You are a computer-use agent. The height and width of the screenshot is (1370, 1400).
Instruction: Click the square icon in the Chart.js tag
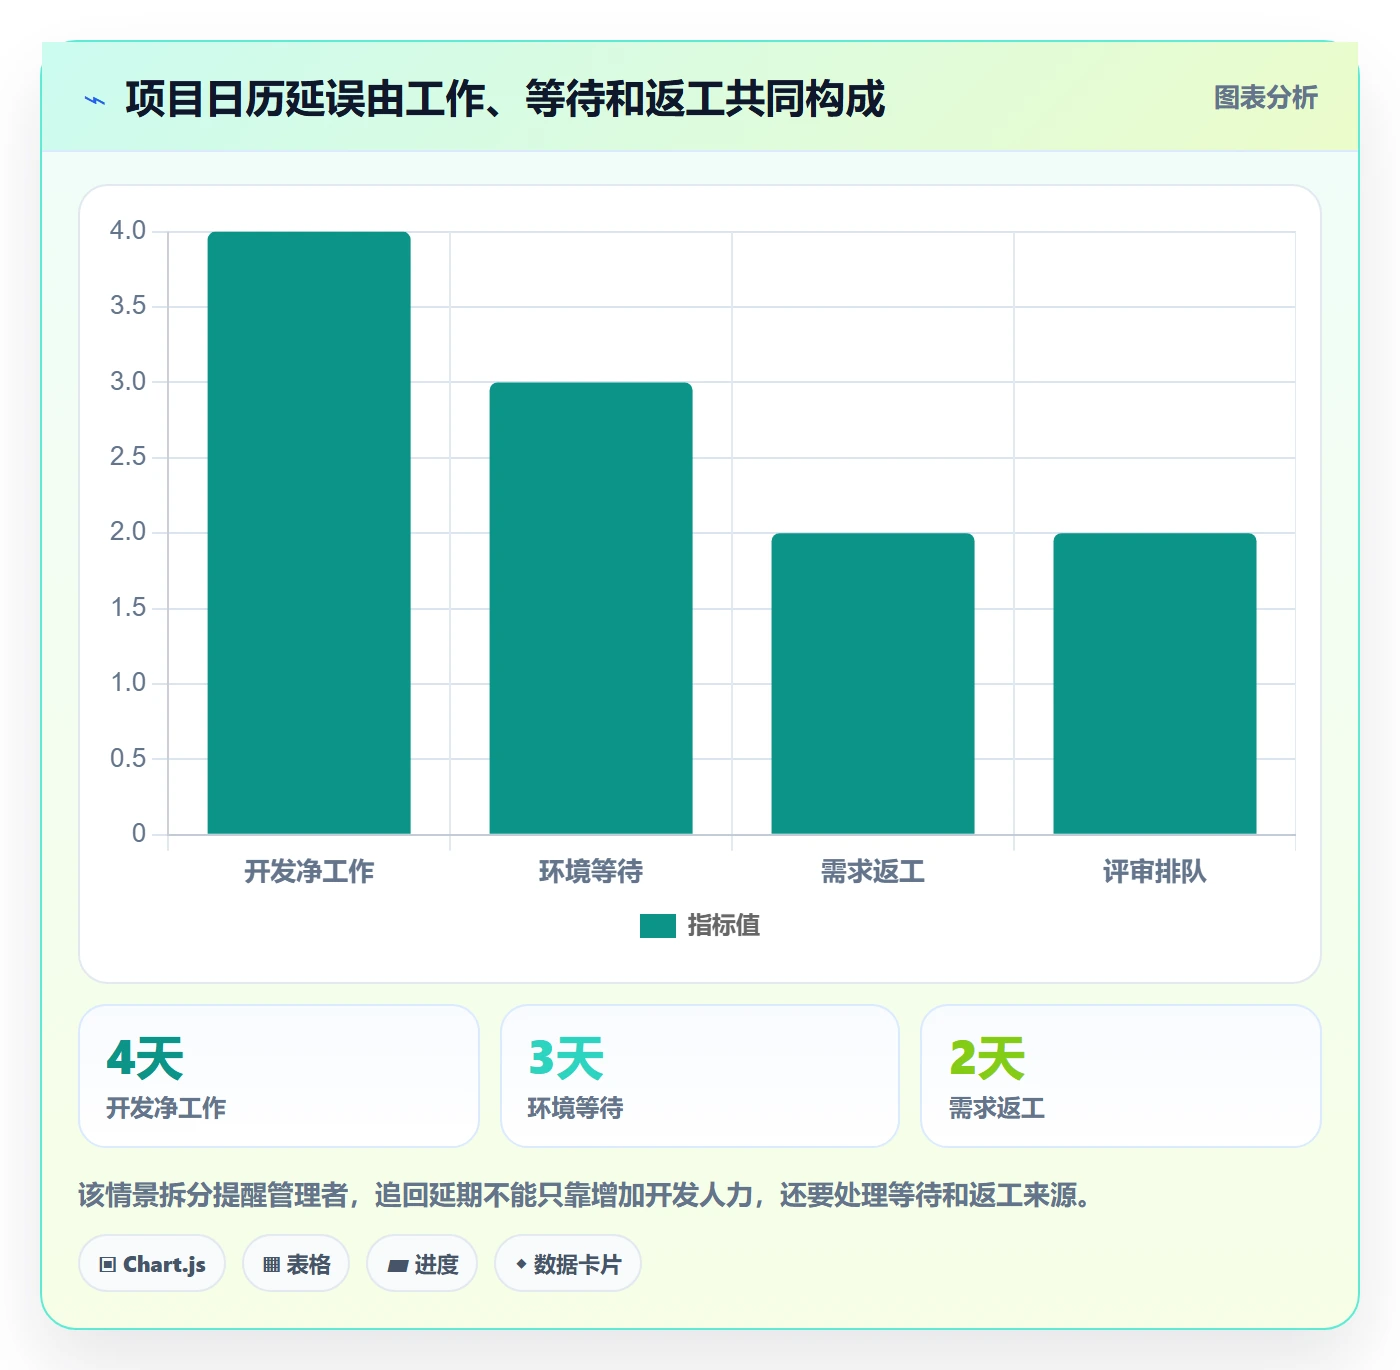click(x=108, y=1265)
